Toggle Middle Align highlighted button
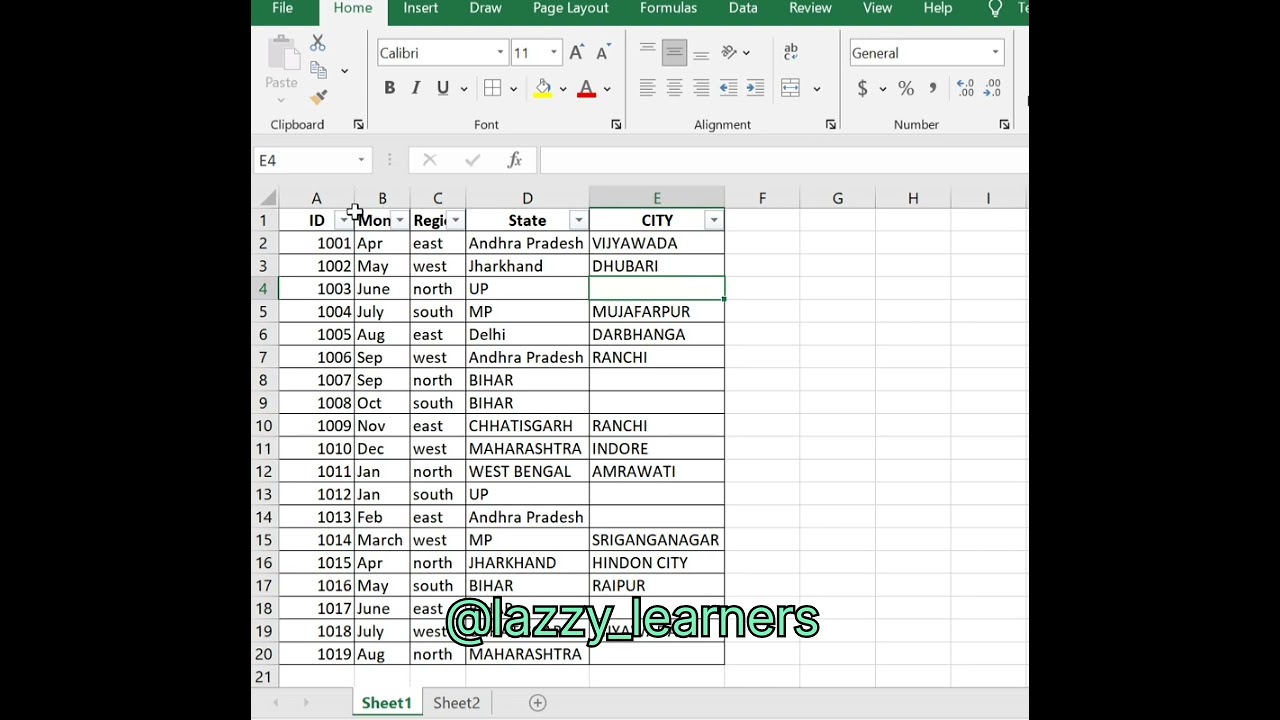The width and height of the screenshot is (1280, 720). click(674, 52)
